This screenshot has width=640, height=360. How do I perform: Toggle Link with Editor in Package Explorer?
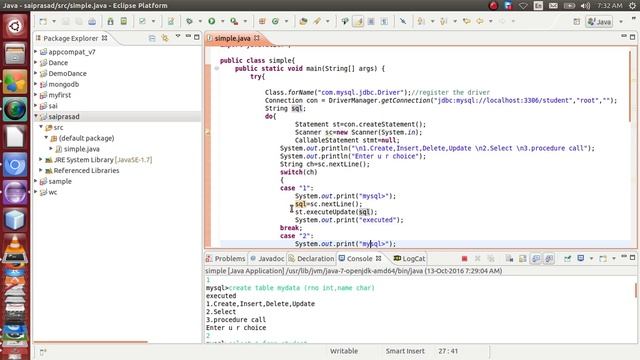pyautogui.click(x=165, y=38)
